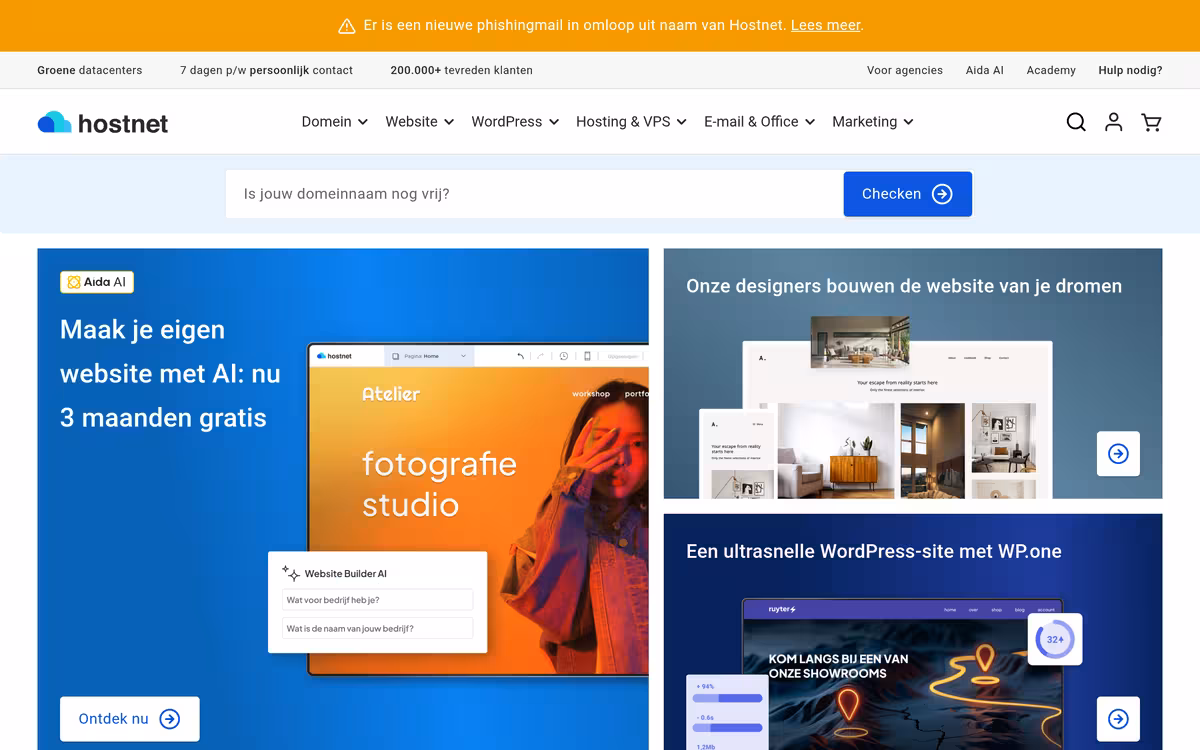
Task: Click the 7 dagen p/w persoonlijk contact text
Action: [266, 70]
